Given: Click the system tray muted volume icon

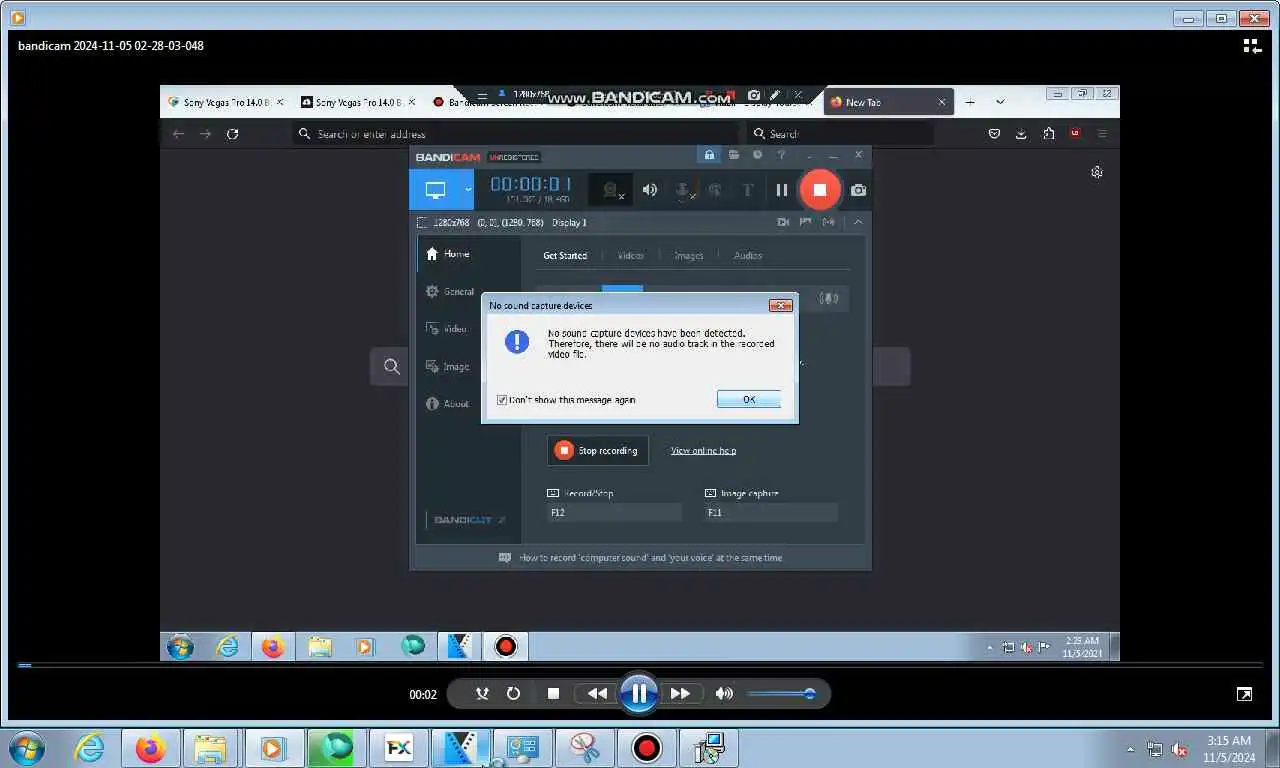Looking at the screenshot, I should [x=1180, y=749].
